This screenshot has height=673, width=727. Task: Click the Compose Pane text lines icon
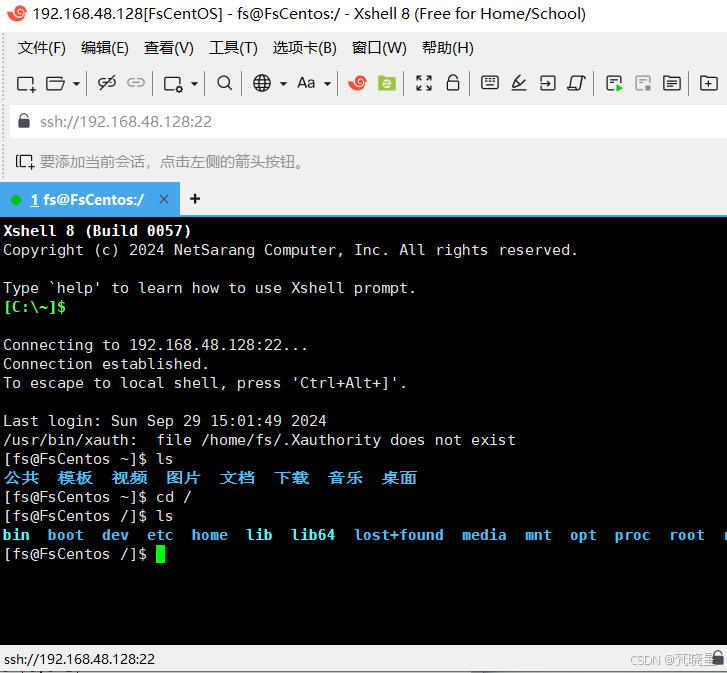tap(672, 83)
